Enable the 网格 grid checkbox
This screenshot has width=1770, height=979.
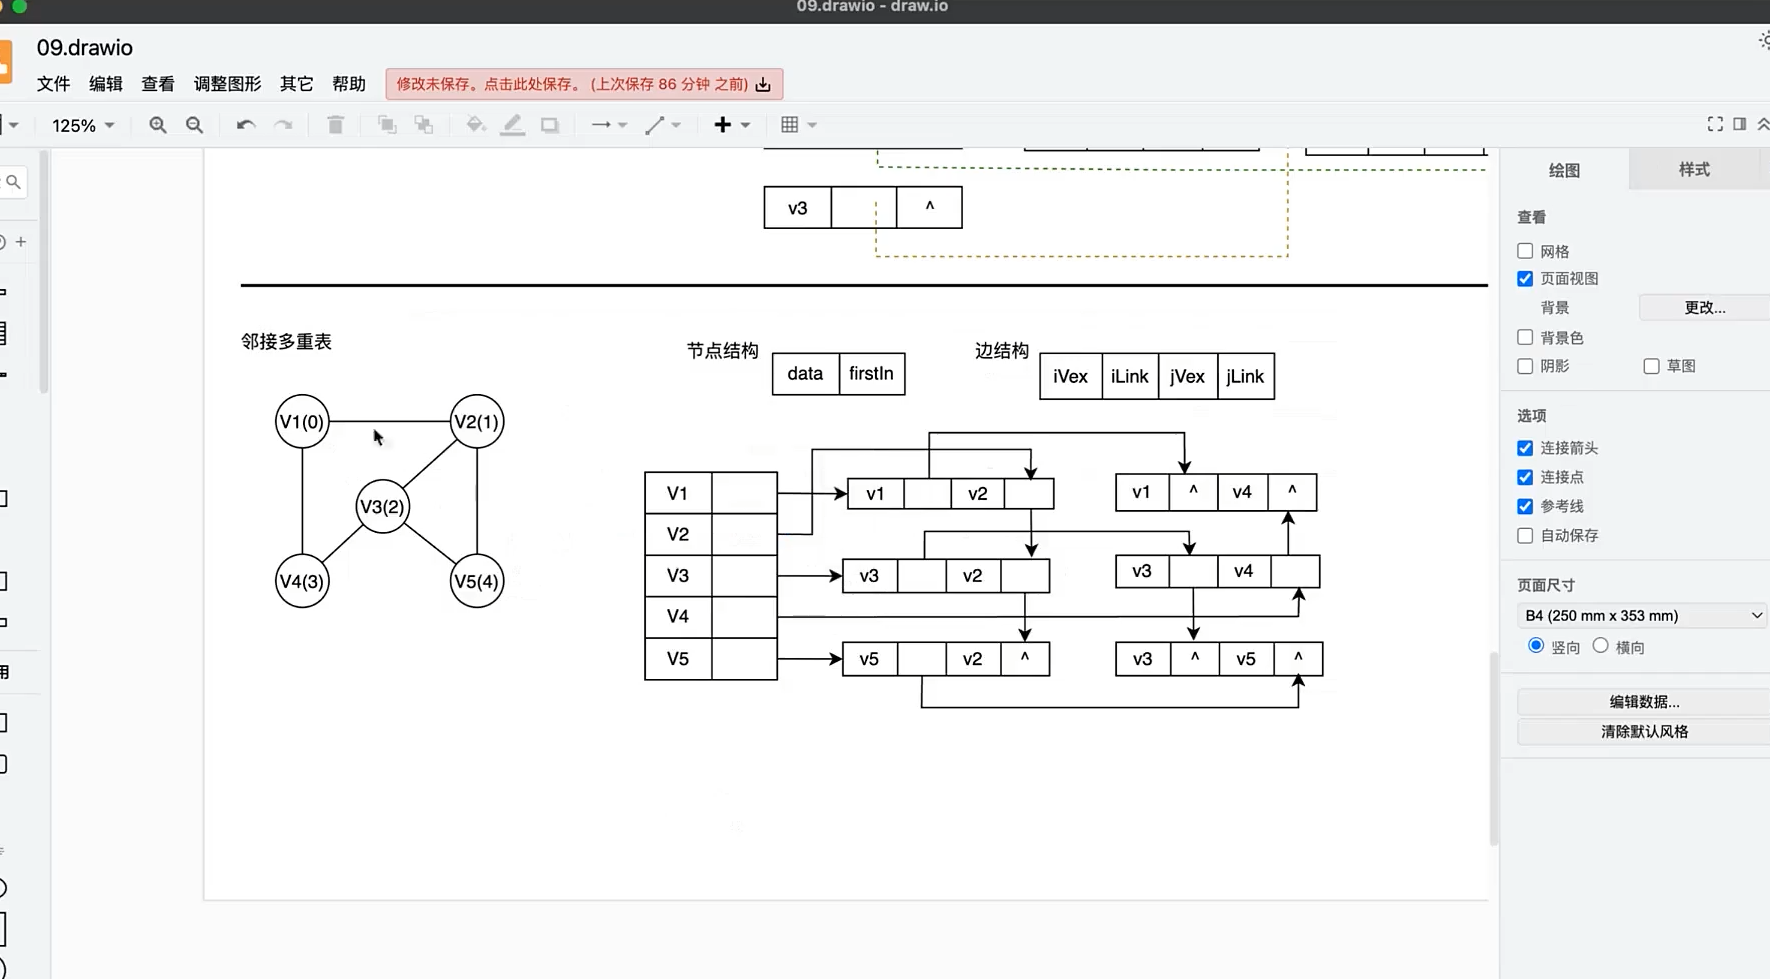coord(1525,251)
